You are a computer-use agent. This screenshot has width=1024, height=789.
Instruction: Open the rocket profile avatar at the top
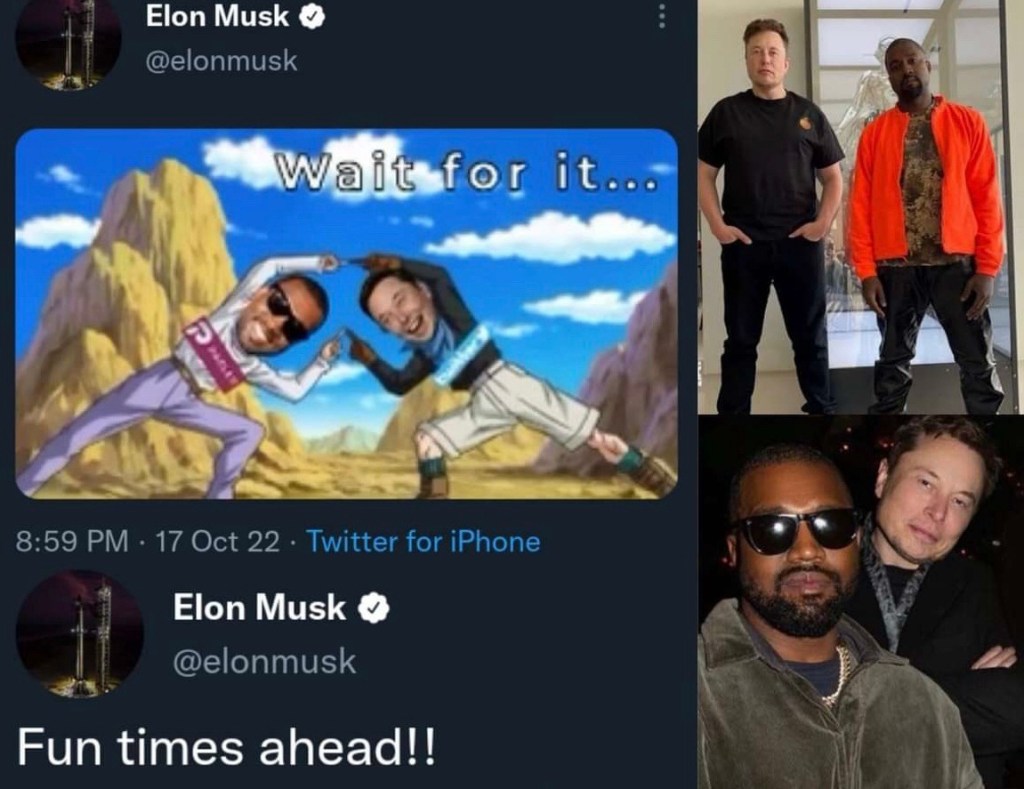point(68,44)
